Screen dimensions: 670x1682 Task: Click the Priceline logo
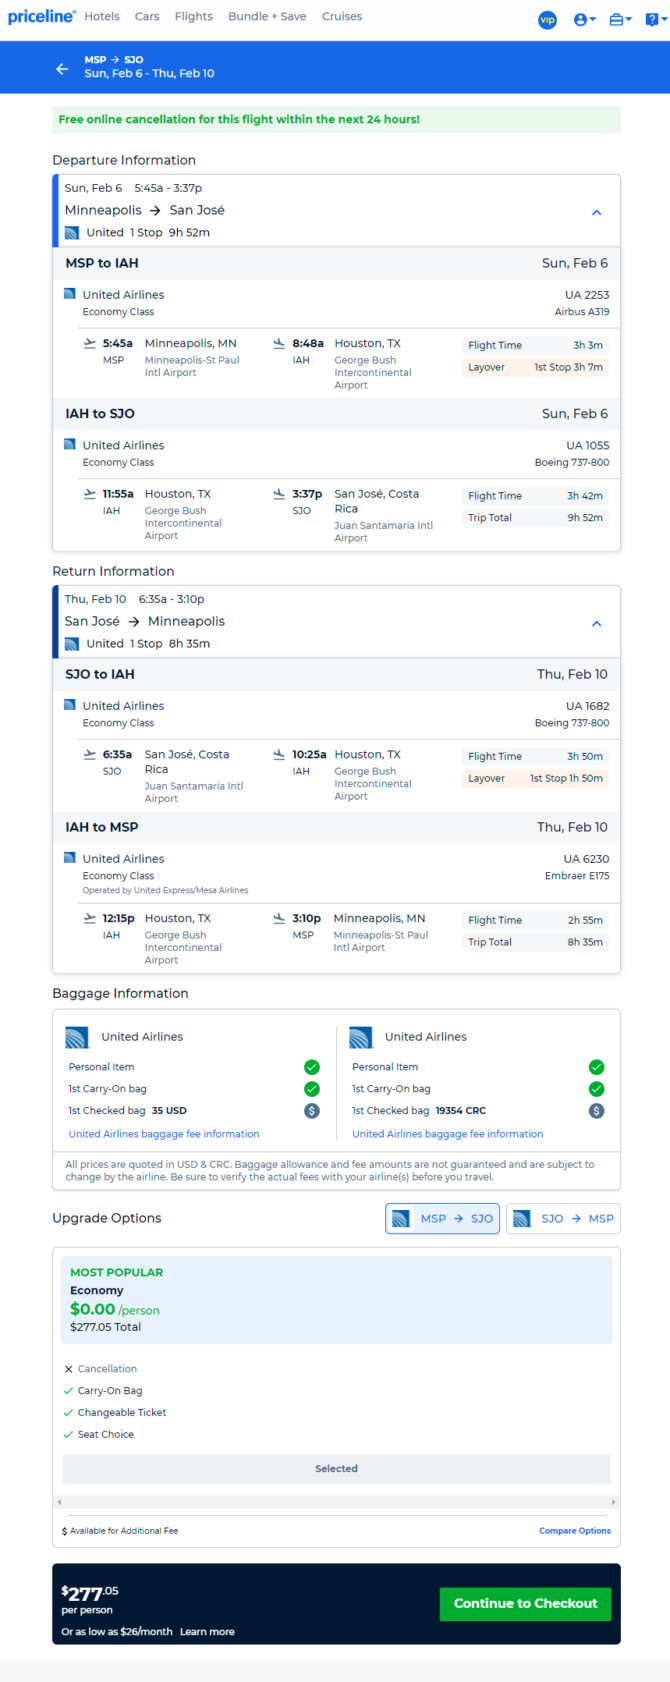coord(42,16)
